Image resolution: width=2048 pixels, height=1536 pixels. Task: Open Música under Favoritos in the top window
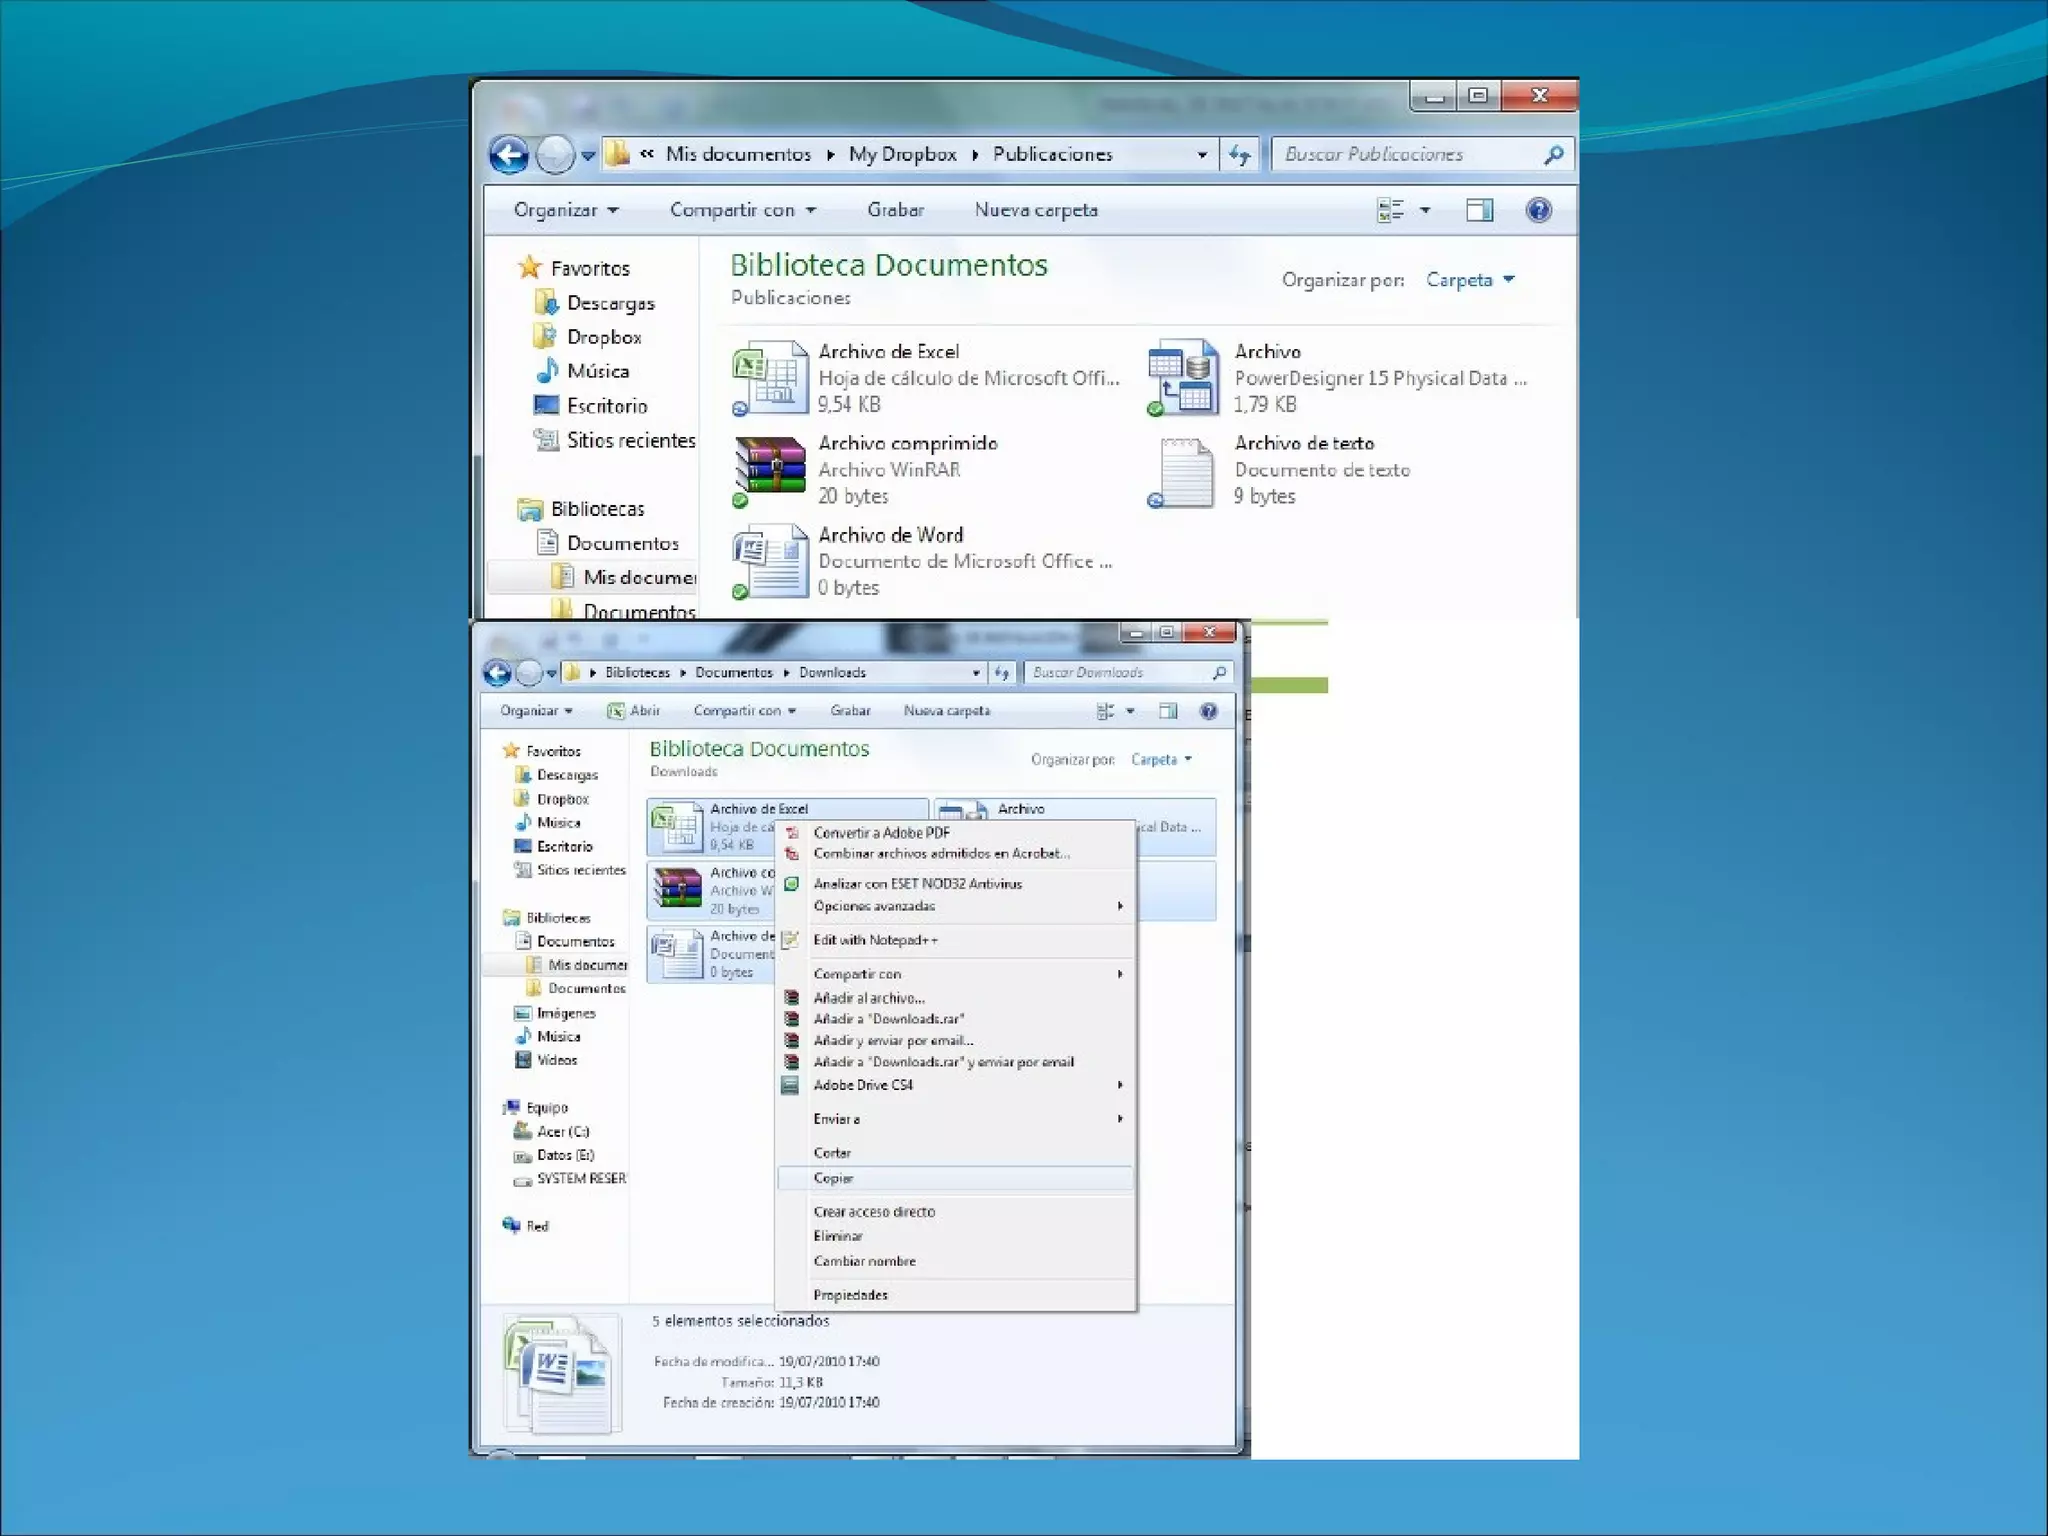(x=597, y=371)
